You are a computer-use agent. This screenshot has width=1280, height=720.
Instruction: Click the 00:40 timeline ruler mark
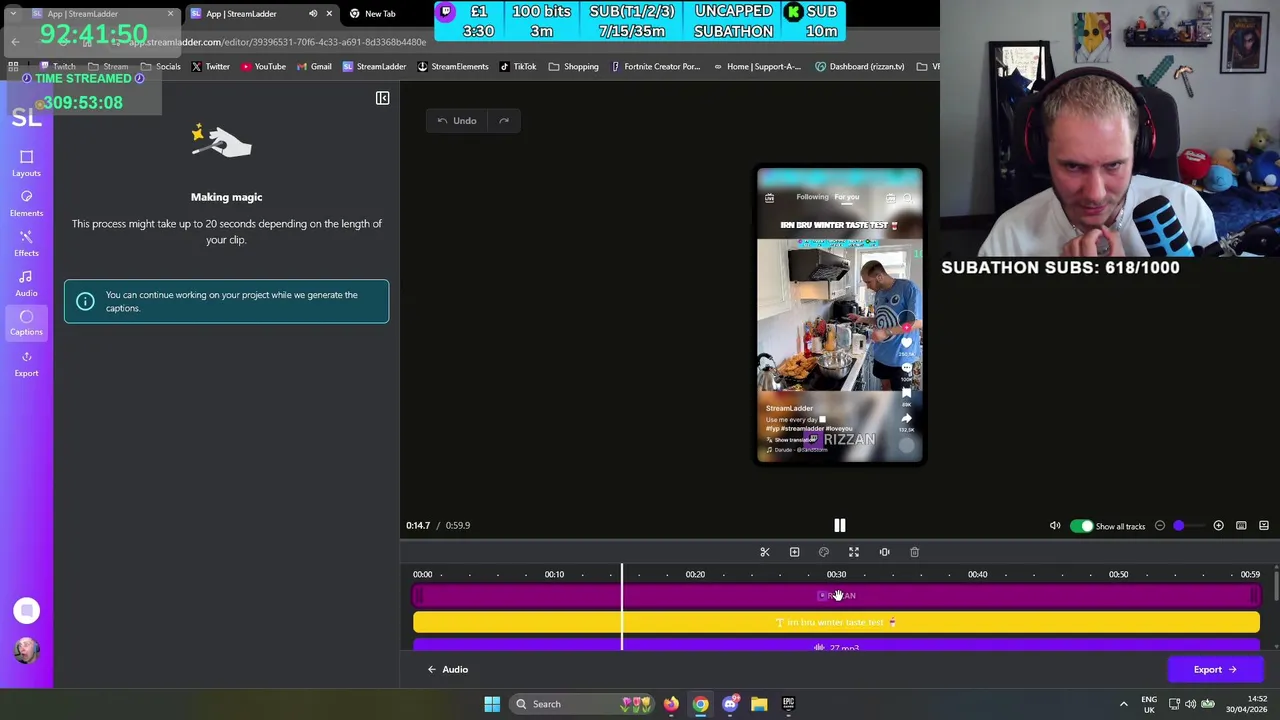977,575
